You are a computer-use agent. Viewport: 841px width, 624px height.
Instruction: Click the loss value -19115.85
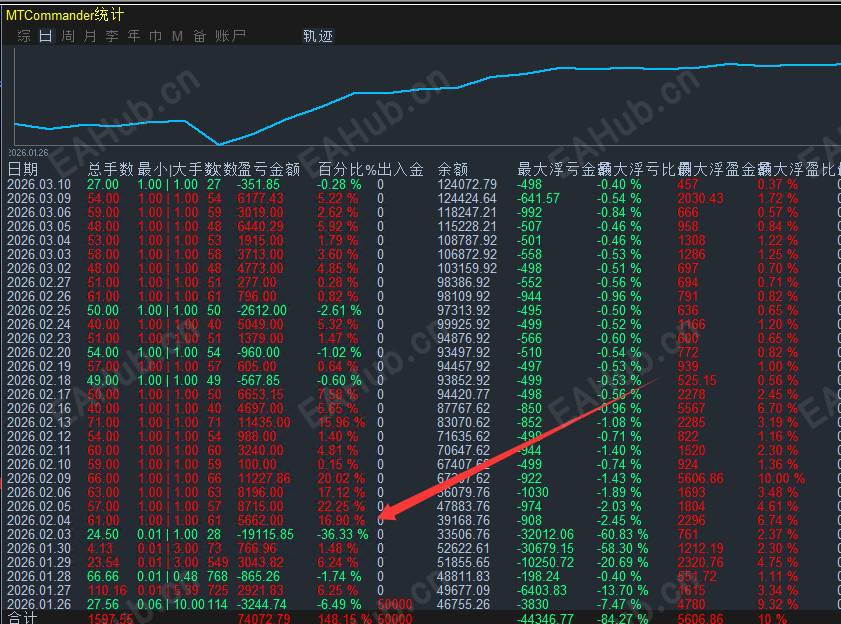[x=265, y=534]
